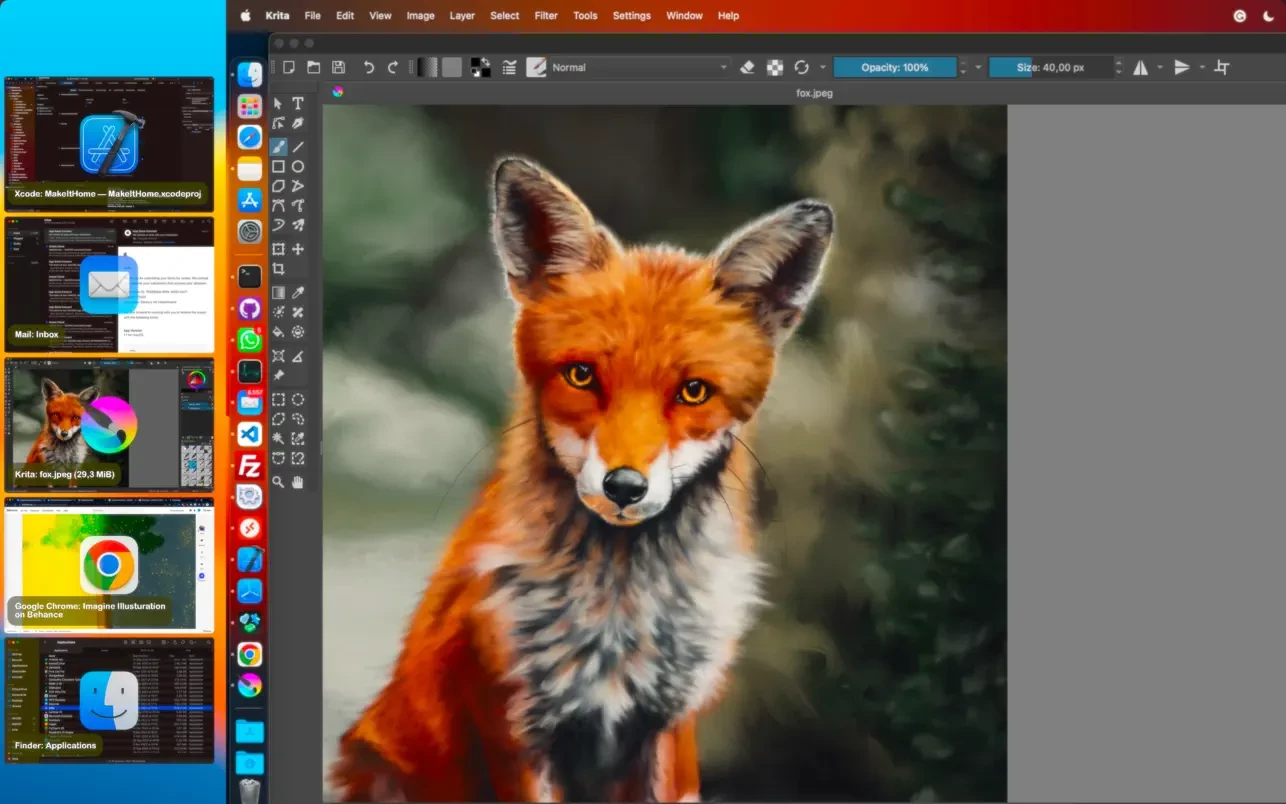Image resolution: width=1286 pixels, height=804 pixels.
Task: Select the Fill bucket tool
Action: point(279,332)
